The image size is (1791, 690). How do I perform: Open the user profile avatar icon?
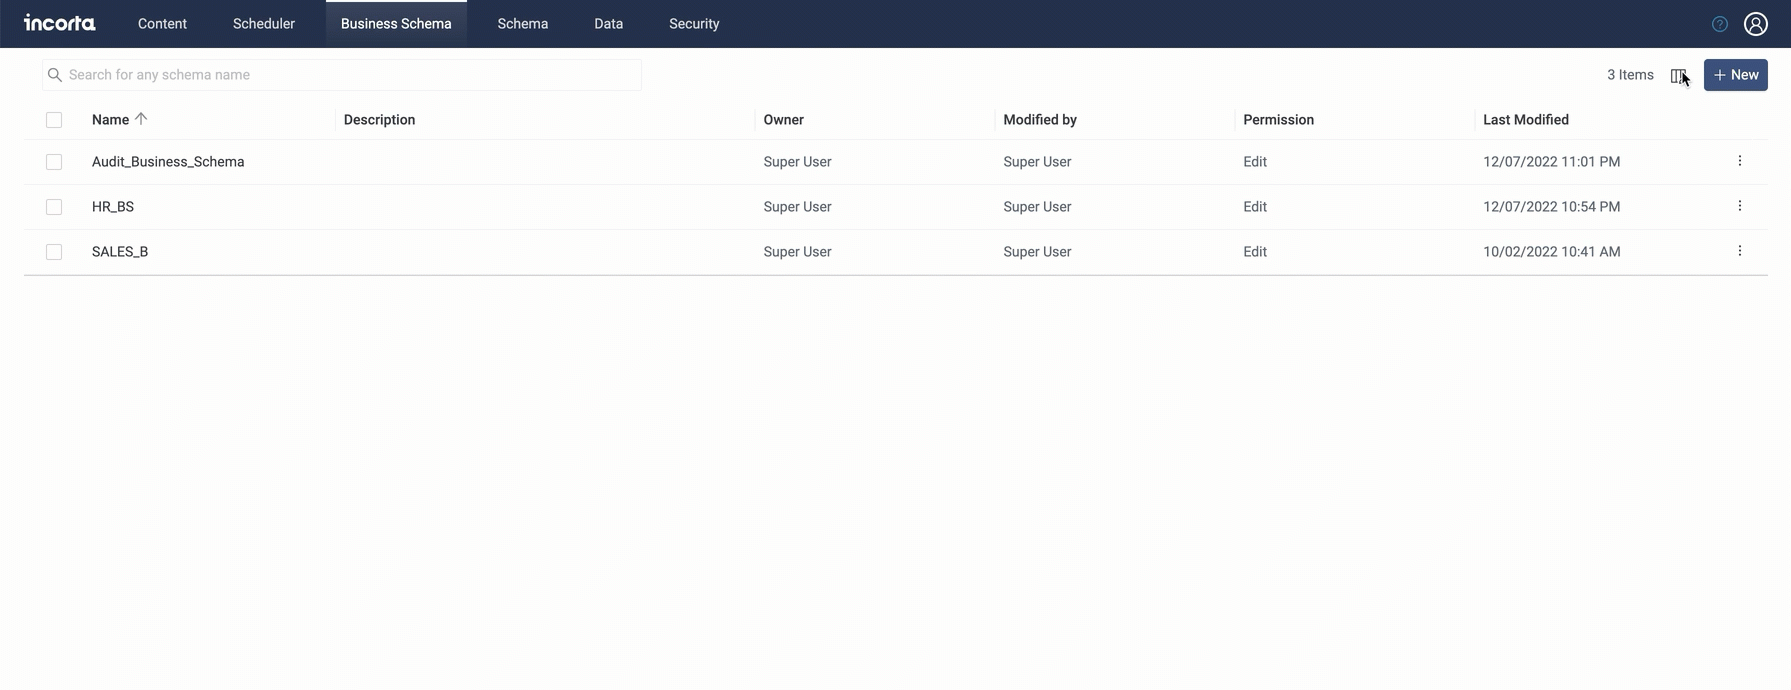1756,24
